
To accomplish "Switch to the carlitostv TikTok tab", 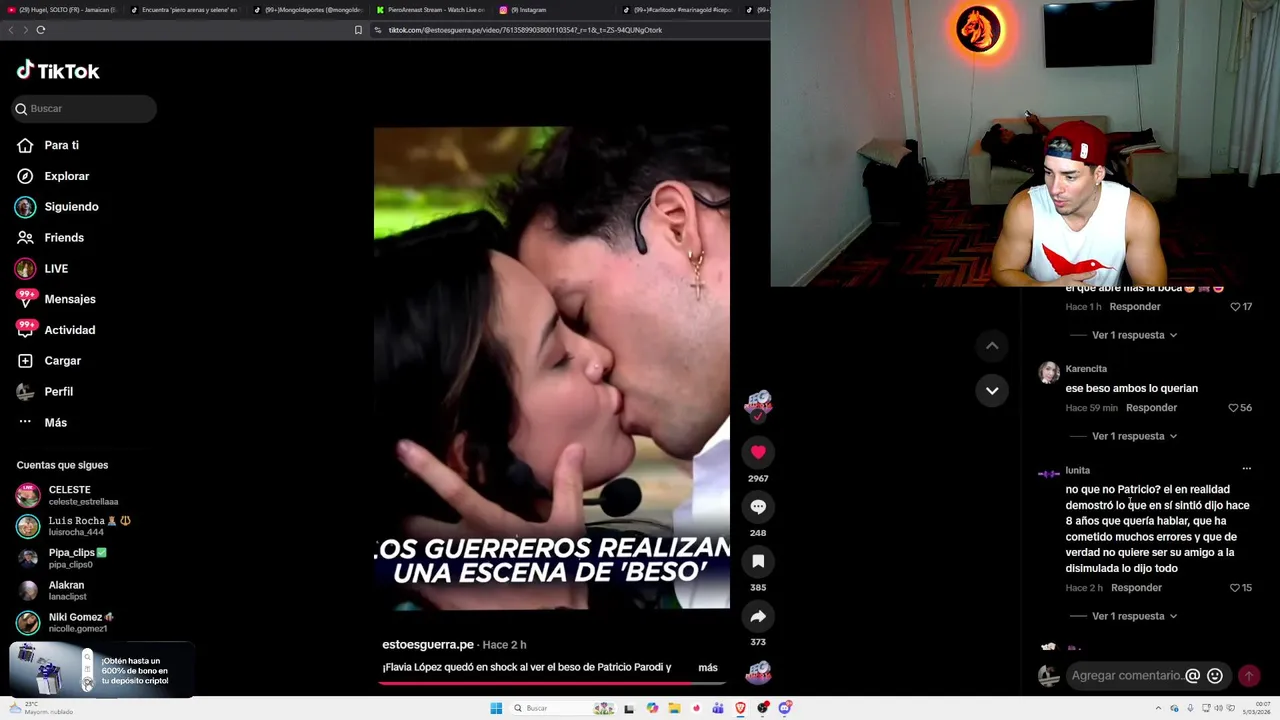I will [x=676, y=10].
